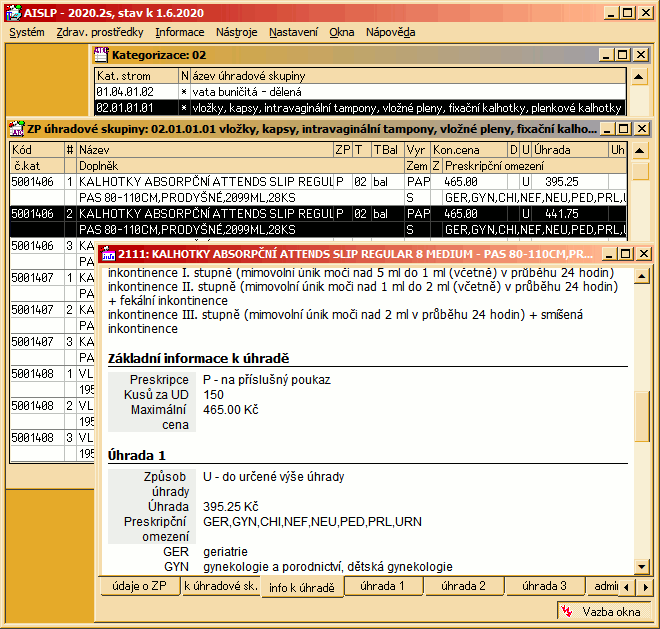Switch to the k úhradové sk. tab

pyautogui.click(x=221, y=586)
